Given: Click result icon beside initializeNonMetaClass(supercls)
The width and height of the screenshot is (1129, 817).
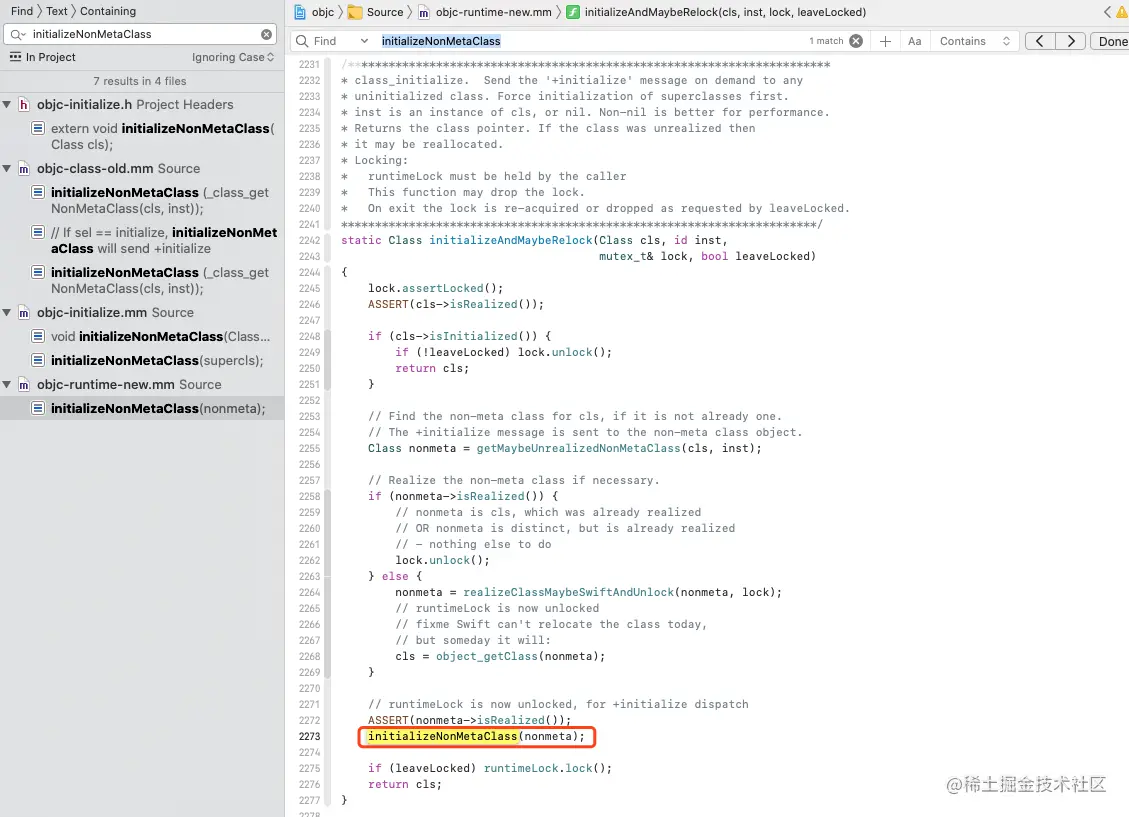Looking at the screenshot, I should [38, 360].
